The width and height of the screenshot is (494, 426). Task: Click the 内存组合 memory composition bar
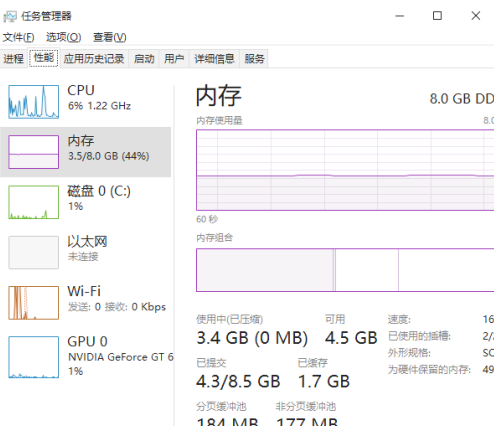click(x=345, y=270)
